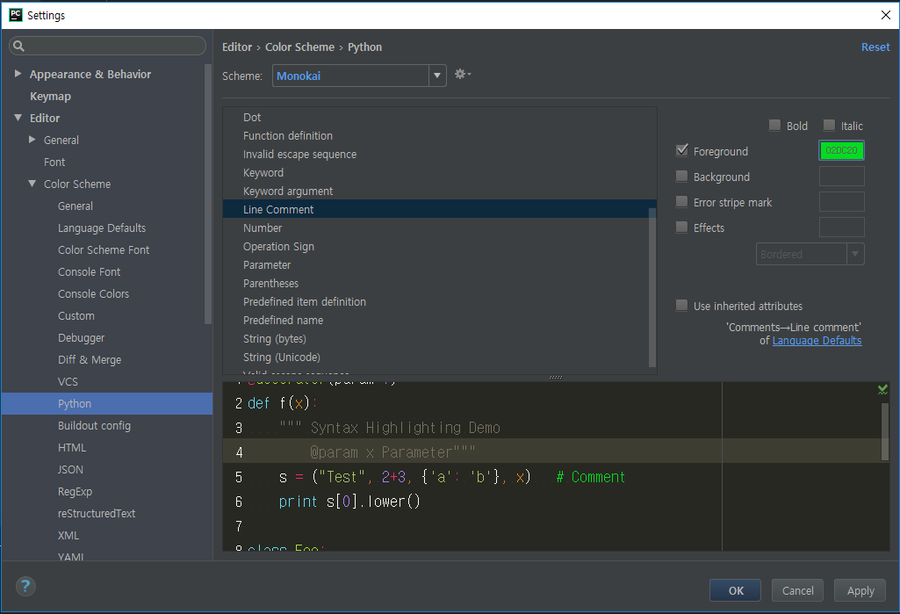This screenshot has width=900, height=614.
Task: Expand the General node under Editor
Action: [32, 139]
